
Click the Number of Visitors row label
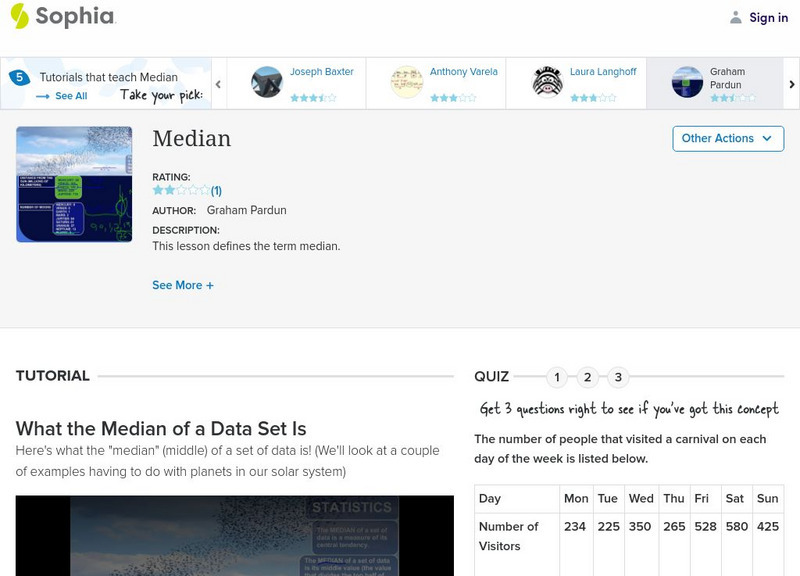(508, 536)
